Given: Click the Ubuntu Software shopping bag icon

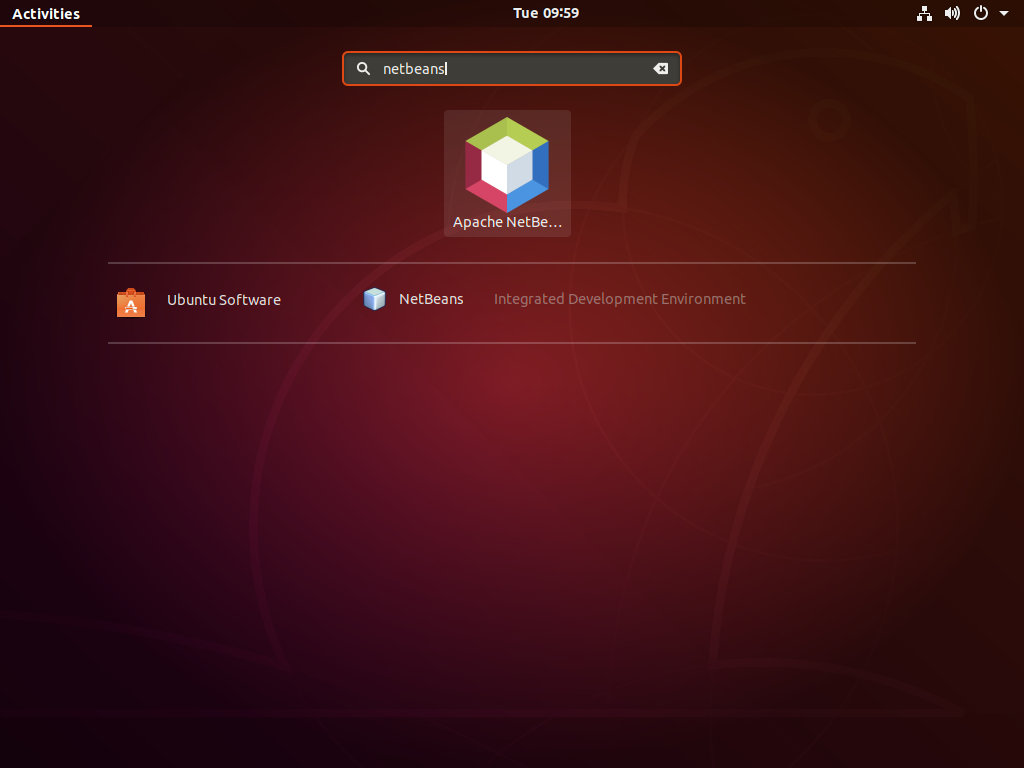Looking at the screenshot, I should (131, 302).
